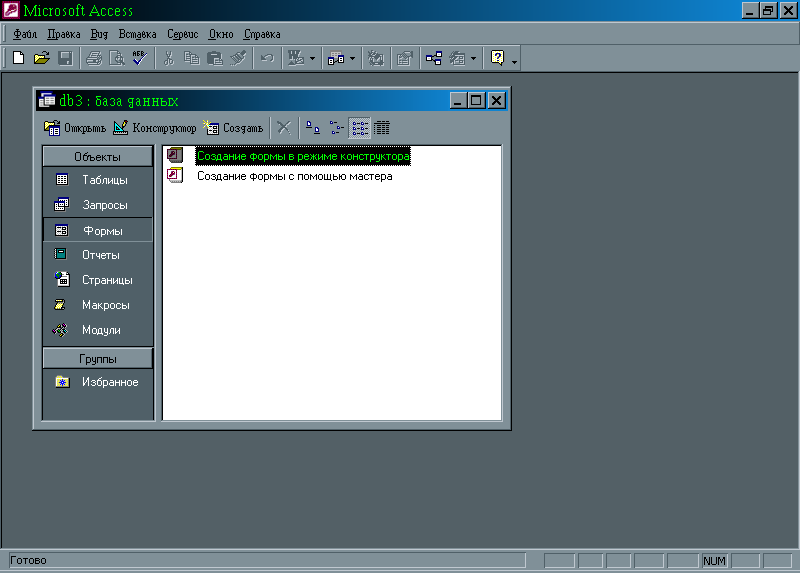Minimize the db3 database window
The height and width of the screenshot is (573, 800).
(x=459, y=101)
